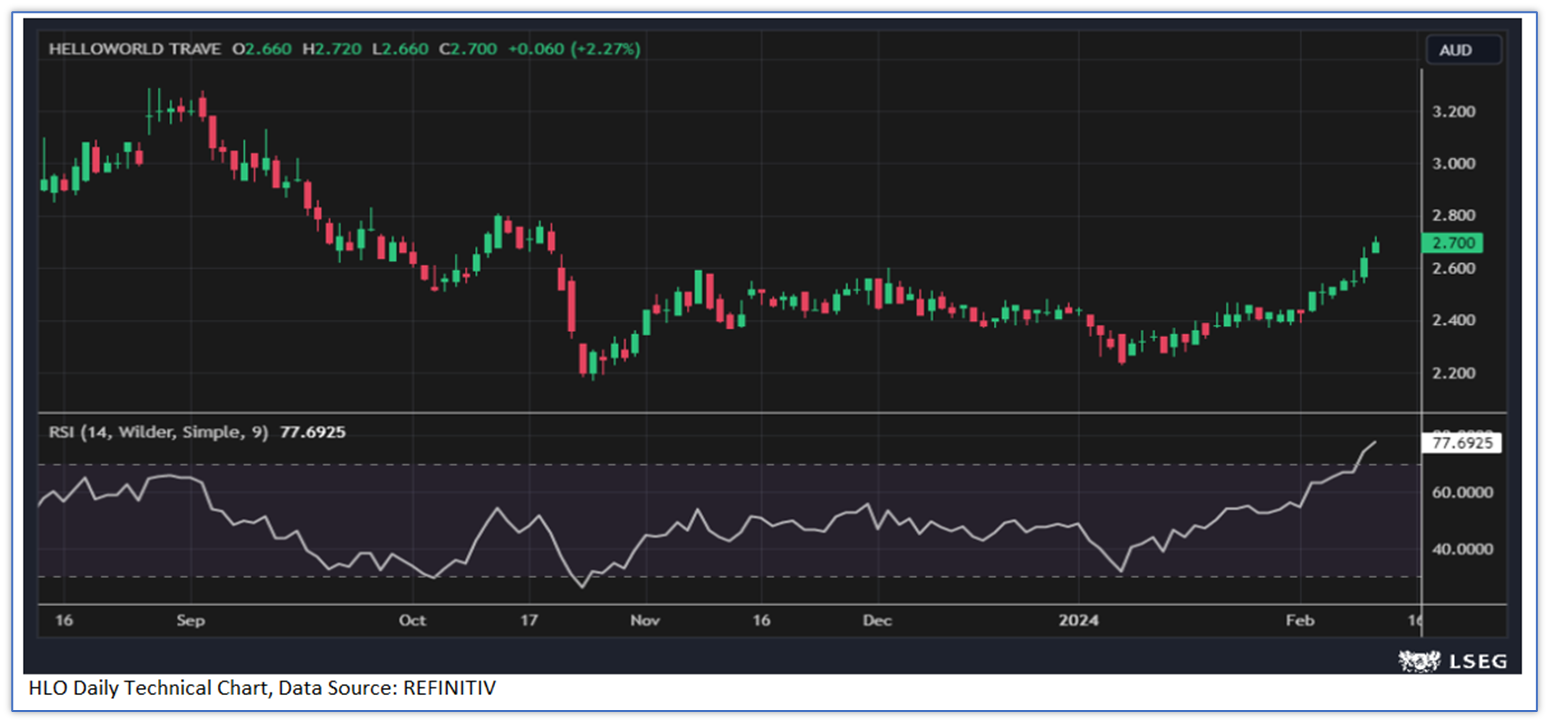The height and width of the screenshot is (723, 1549).
Task: Click the green 2.700 current price label
Action: pyautogui.click(x=1451, y=243)
